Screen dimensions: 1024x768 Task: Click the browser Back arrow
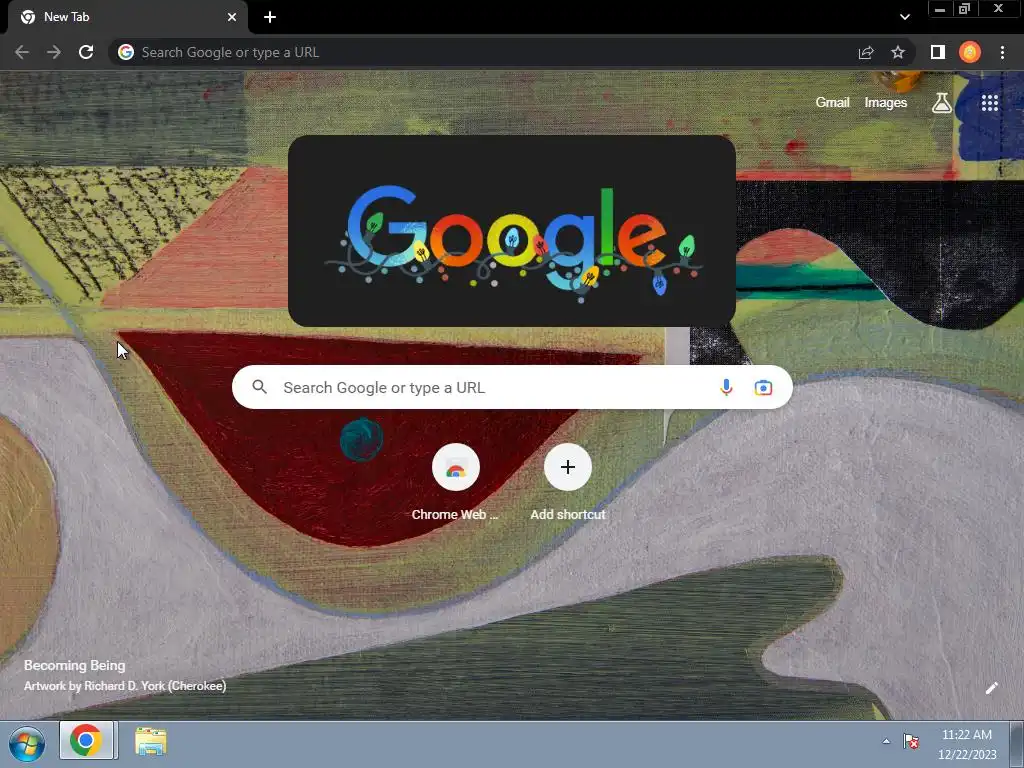(x=22, y=52)
